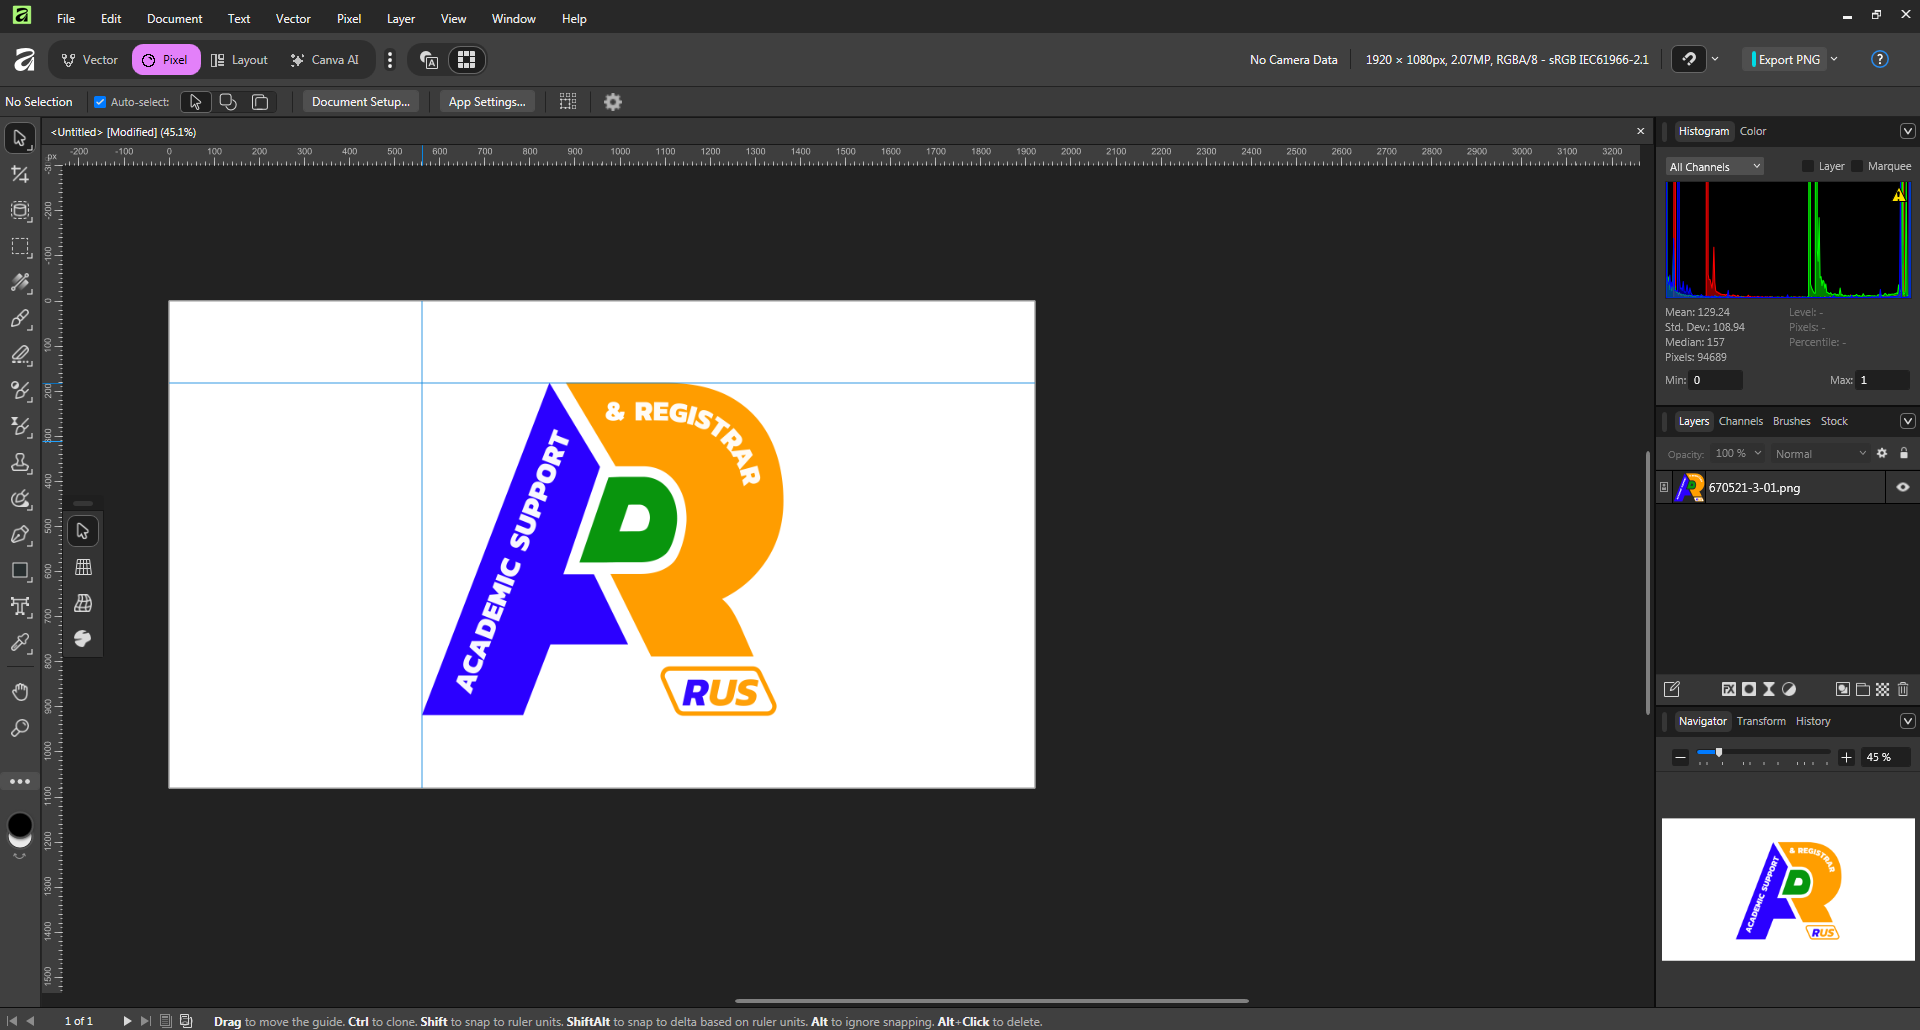Screen dimensions: 1920x1030
Task: Select the Paint Brush tool
Action: 20,319
